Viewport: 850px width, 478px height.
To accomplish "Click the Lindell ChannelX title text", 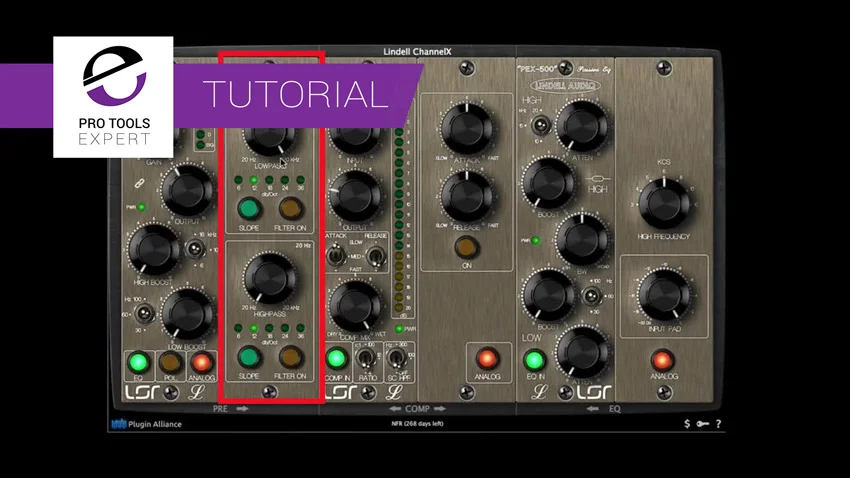I will [417, 51].
